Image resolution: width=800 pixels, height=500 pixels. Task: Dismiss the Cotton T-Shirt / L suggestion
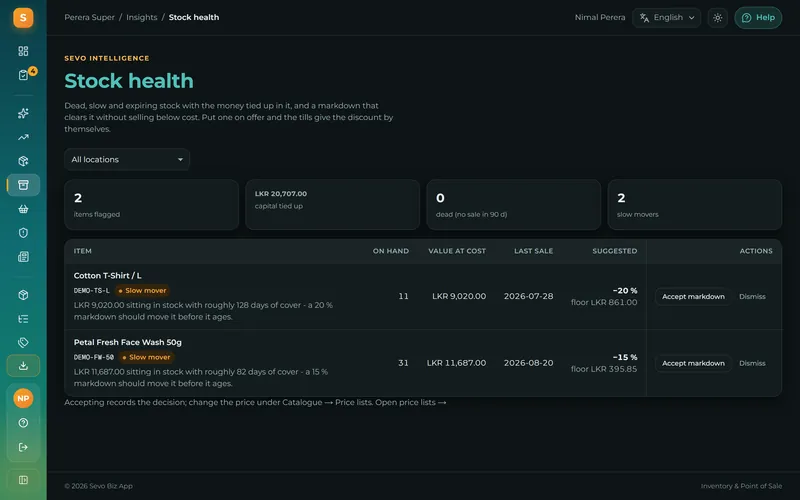[752, 296]
